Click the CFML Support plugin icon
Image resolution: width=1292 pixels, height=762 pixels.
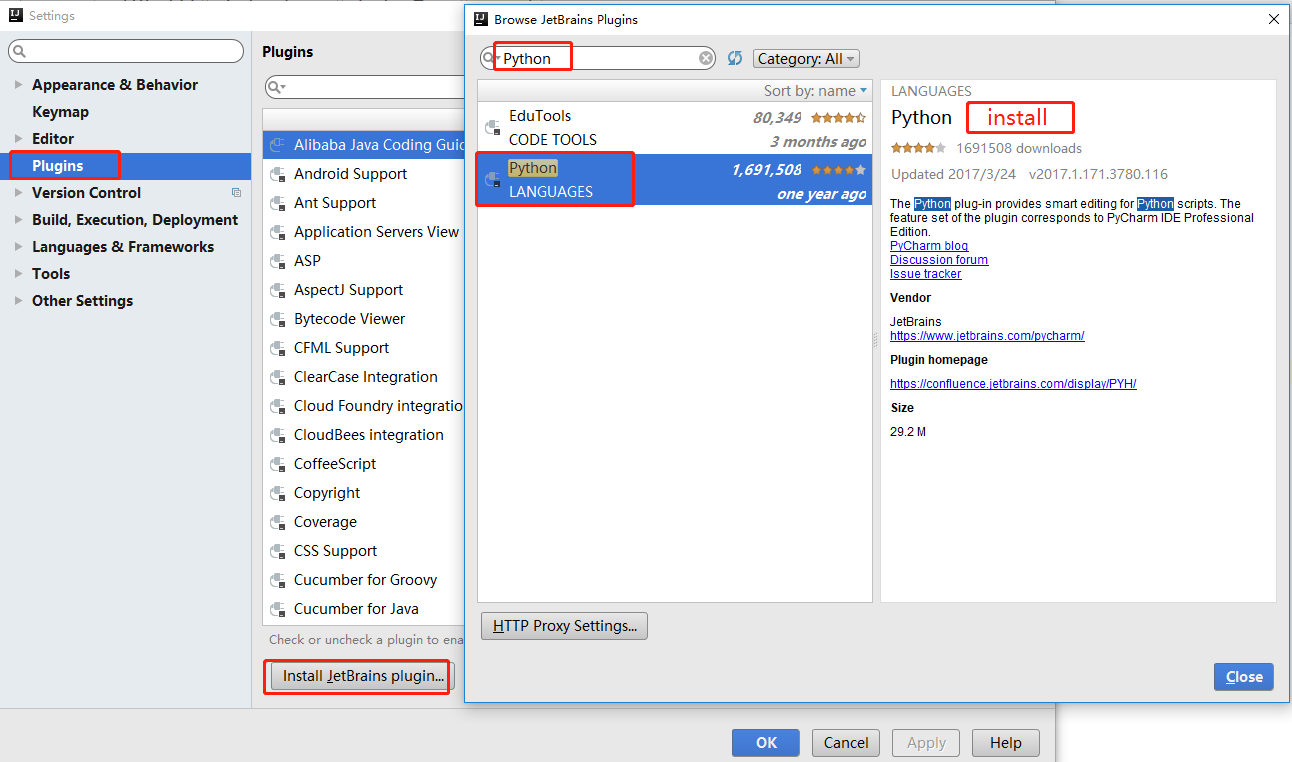tap(279, 348)
